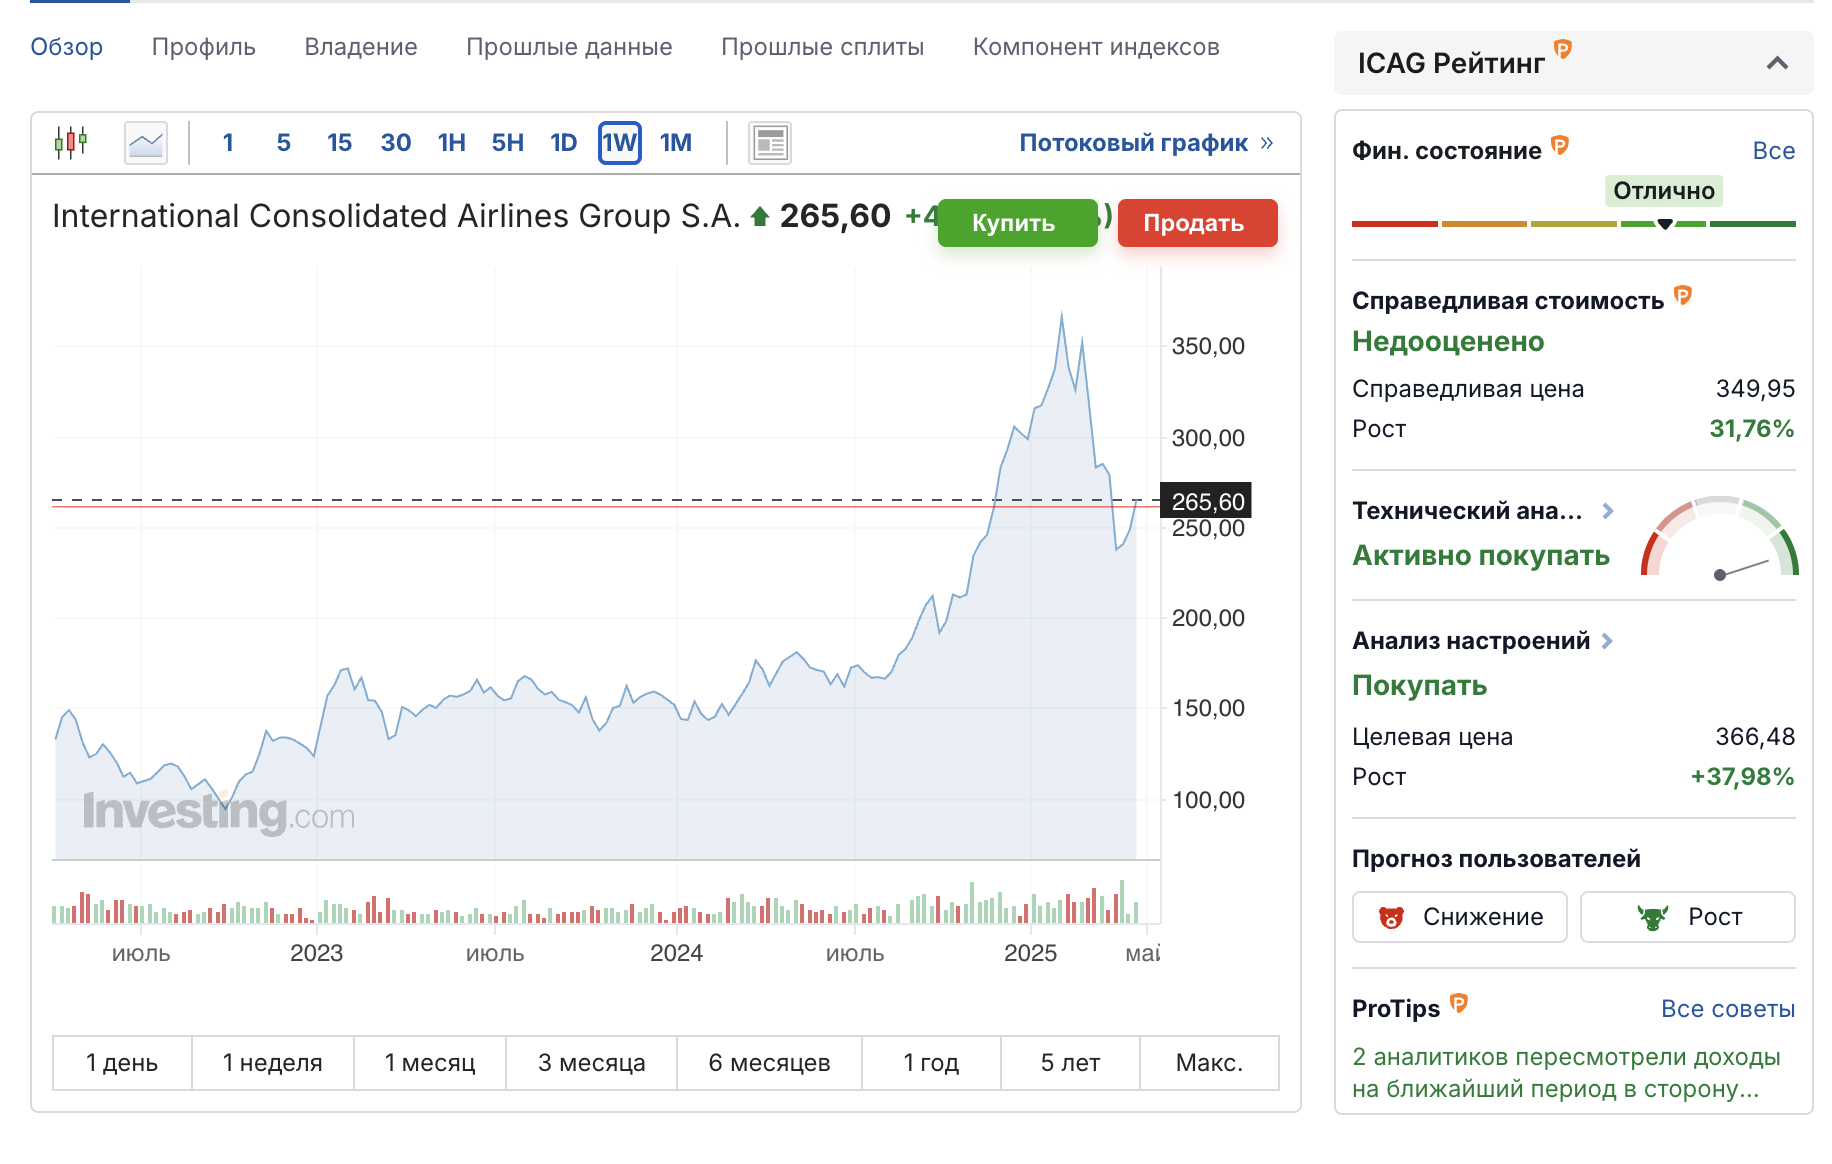1832x1164 pixels.
Task: Select the 1W interval
Action: (x=620, y=143)
